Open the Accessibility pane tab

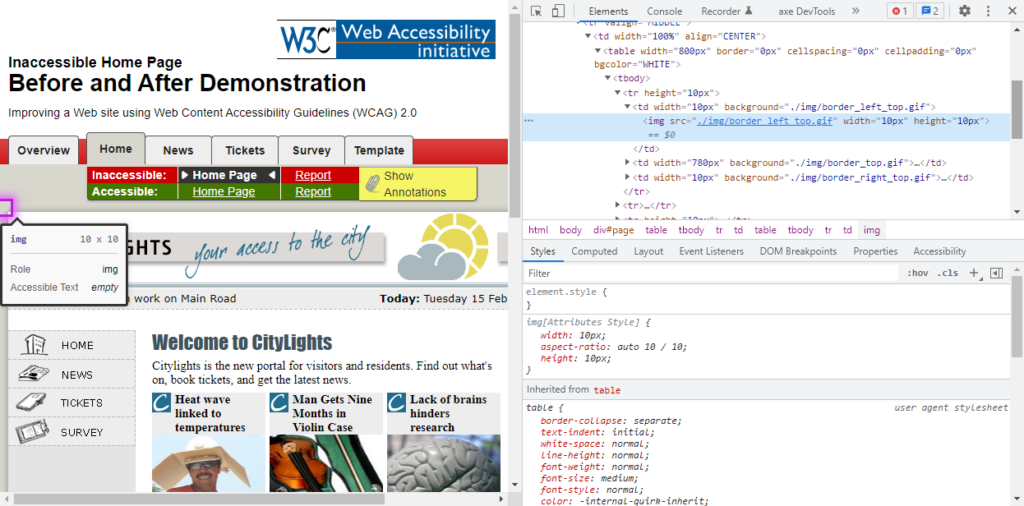939,251
